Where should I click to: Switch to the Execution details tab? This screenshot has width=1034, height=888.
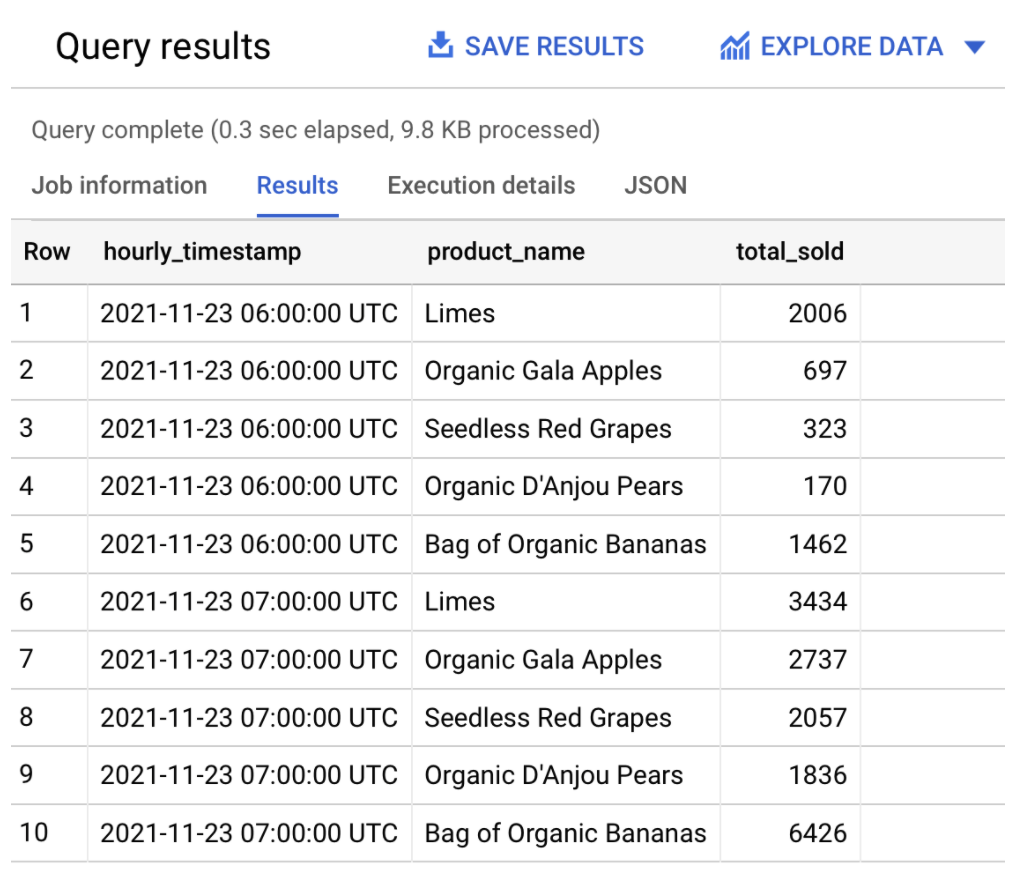[480, 185]
